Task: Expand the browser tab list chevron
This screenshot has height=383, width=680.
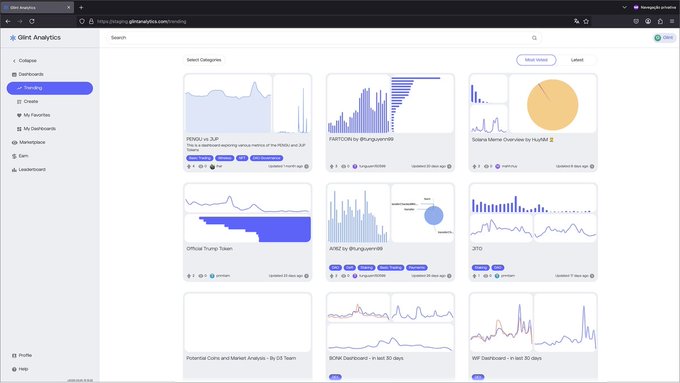Action: pos(624,7)
